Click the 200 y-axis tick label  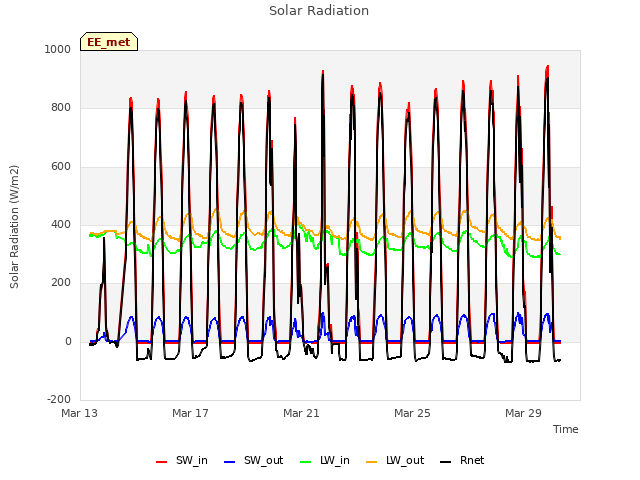coord(61,282)
